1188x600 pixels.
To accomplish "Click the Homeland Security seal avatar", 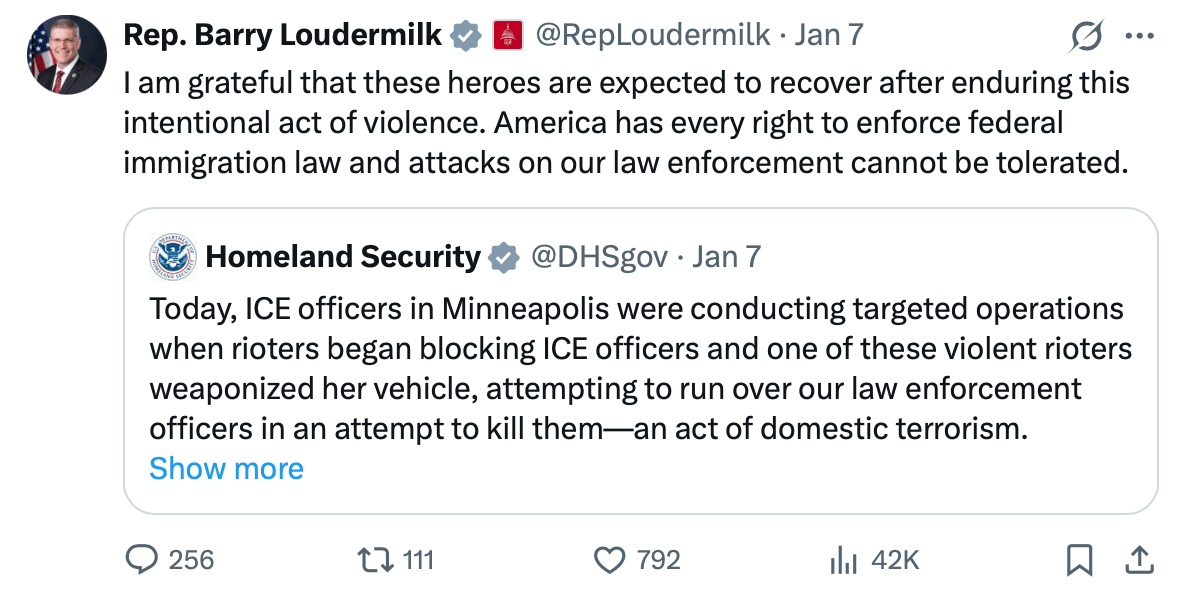I will (174, 257).
